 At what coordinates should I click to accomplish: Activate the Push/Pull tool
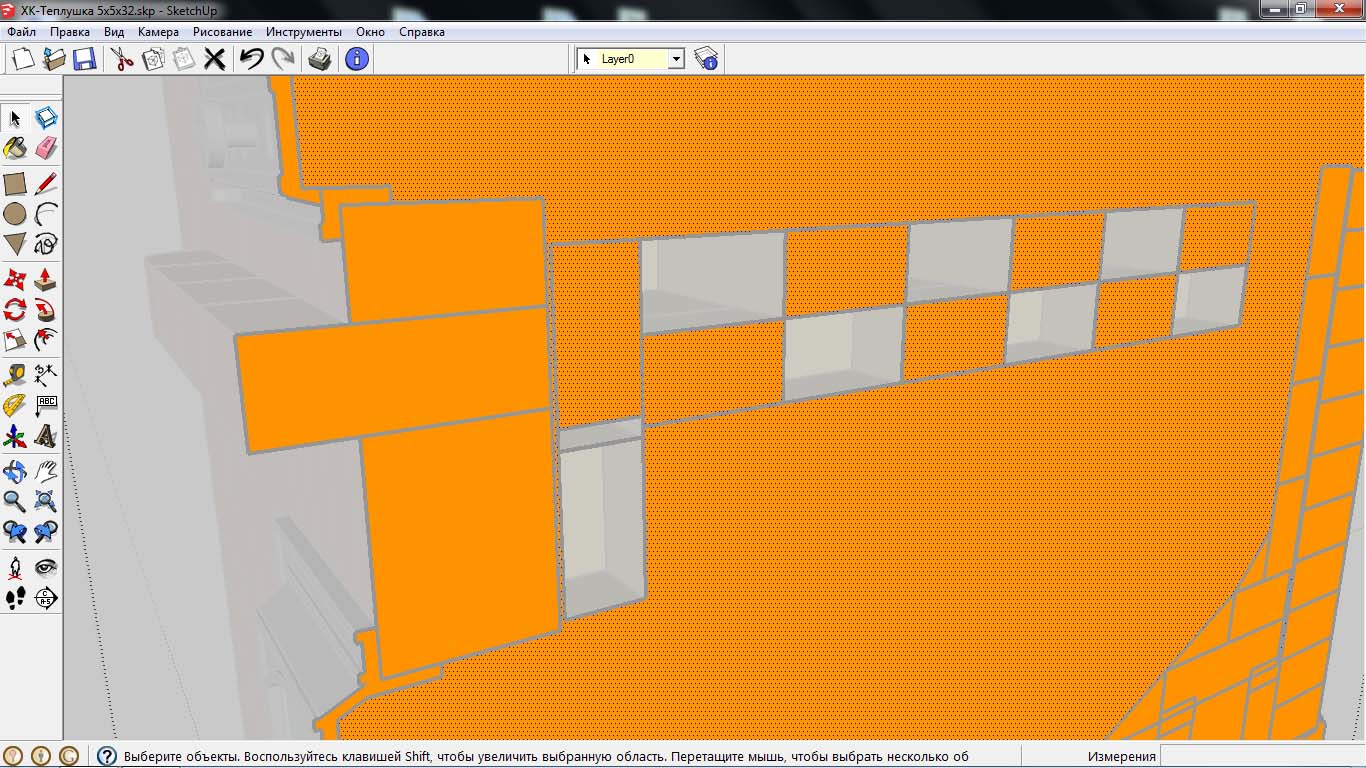pos(46,279)
